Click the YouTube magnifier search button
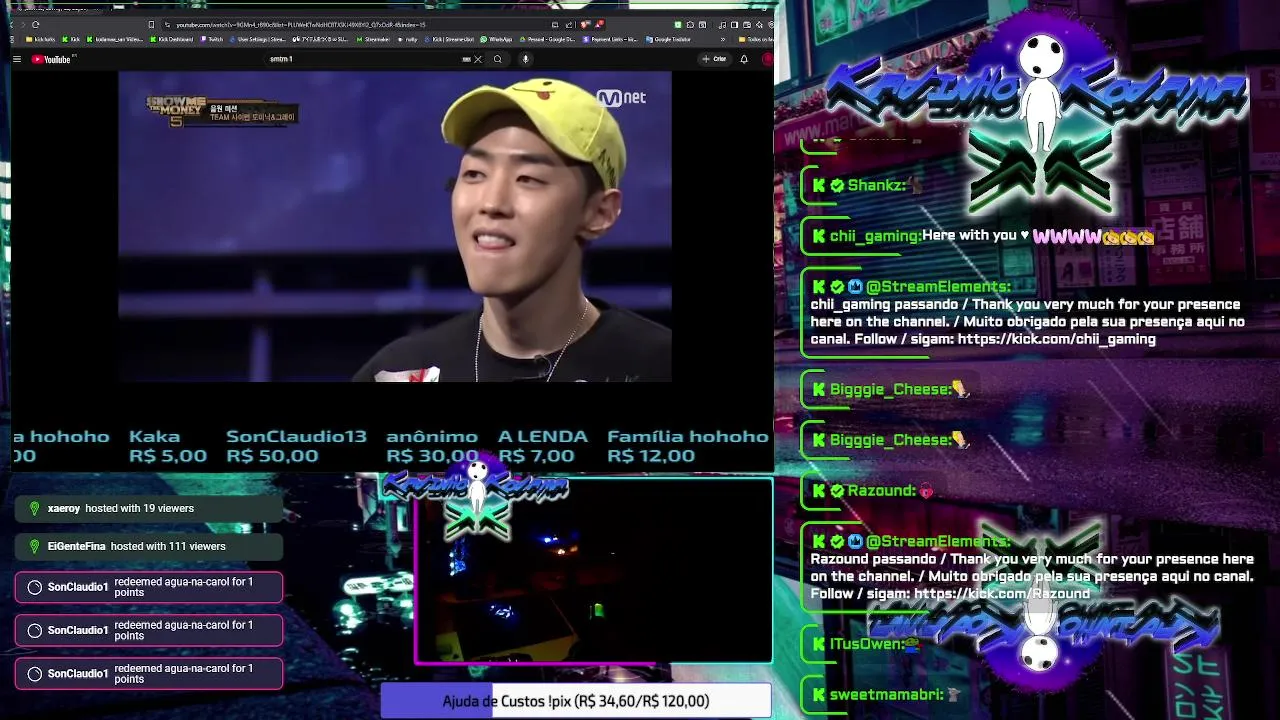The image size is (1280, 720). [497, 59]
